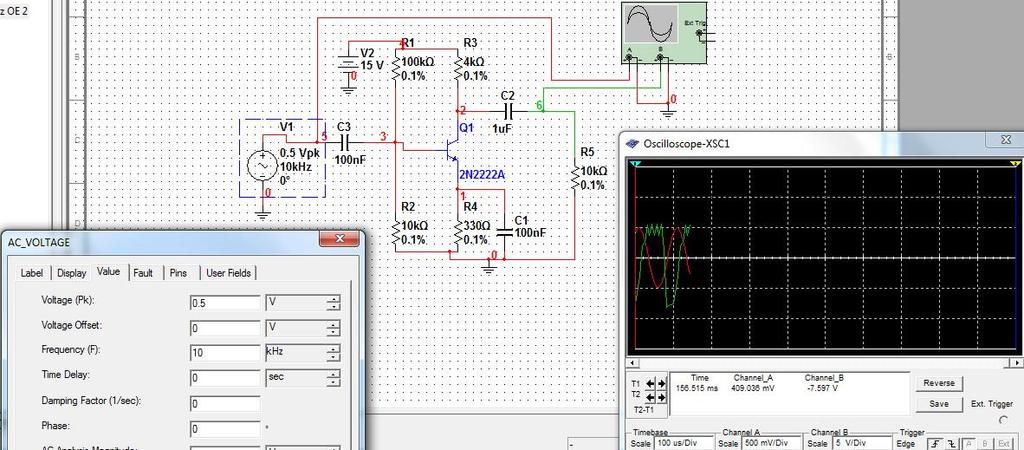Image resolution: width=1024 pixels, height=450 pixels.
Task: Click the Voltage (Pk) field showing 0.5
Action: (x=225, y=303)
